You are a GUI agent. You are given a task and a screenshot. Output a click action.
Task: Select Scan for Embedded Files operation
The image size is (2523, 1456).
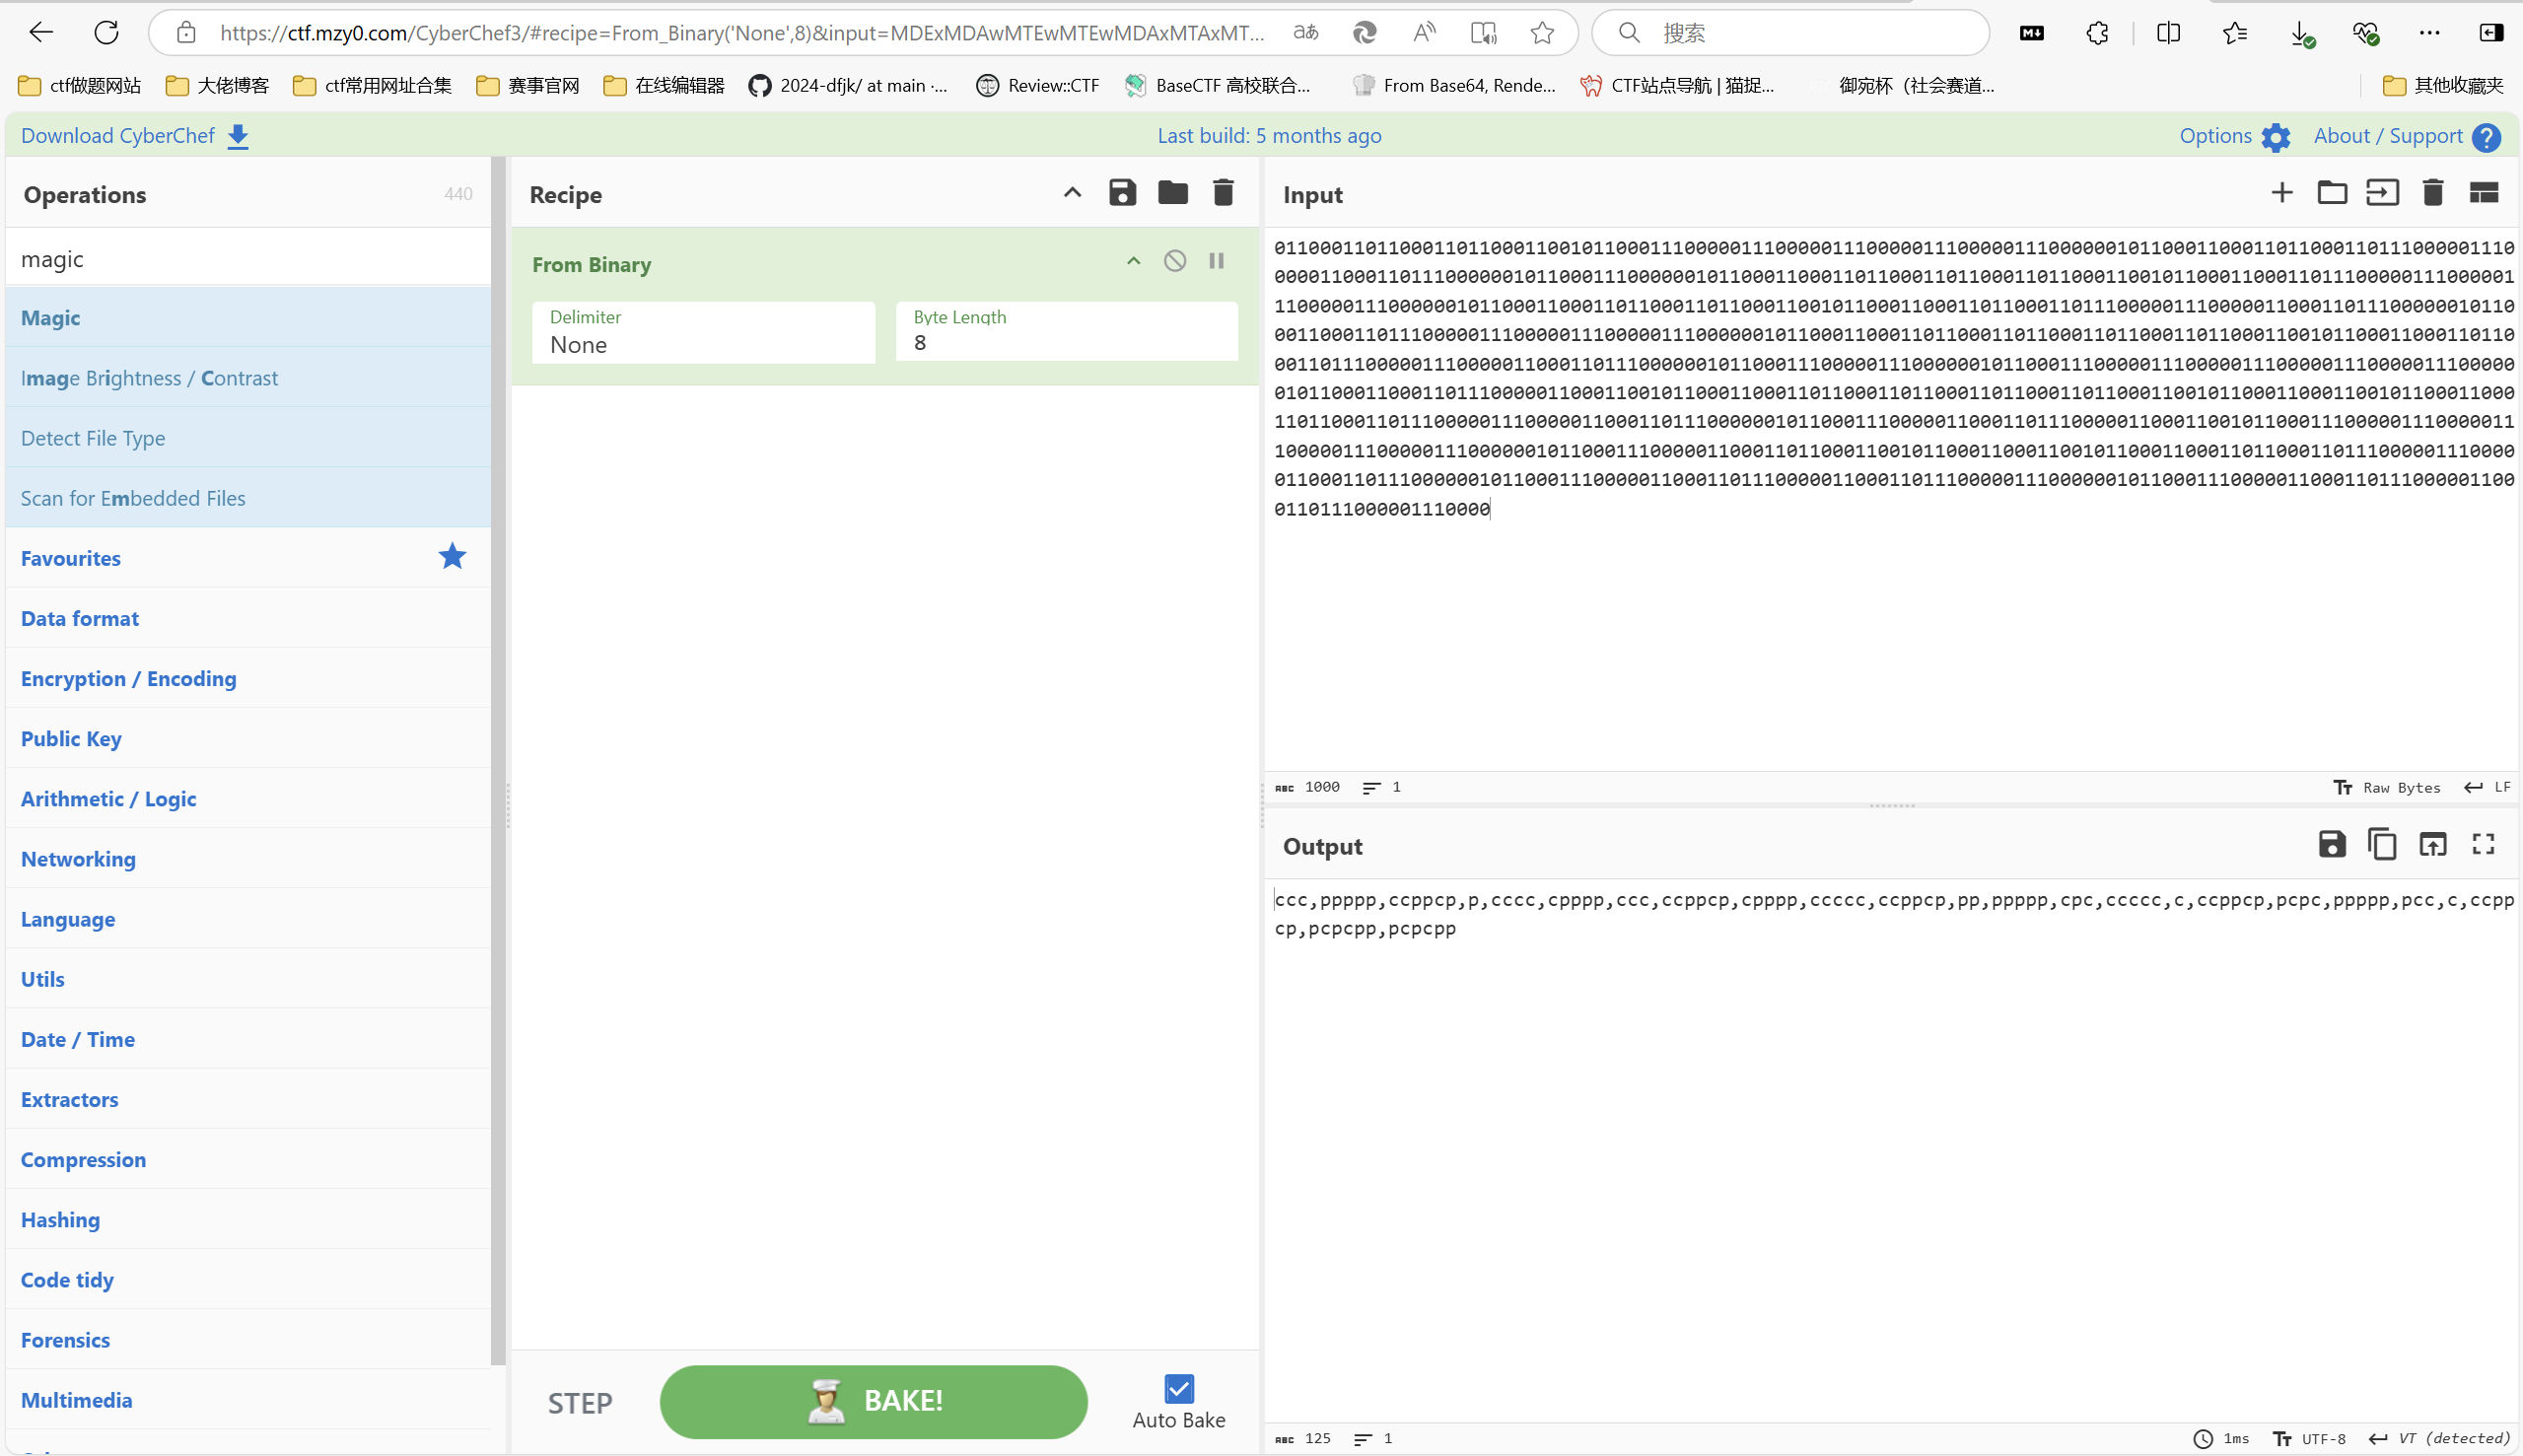[248, 497]
